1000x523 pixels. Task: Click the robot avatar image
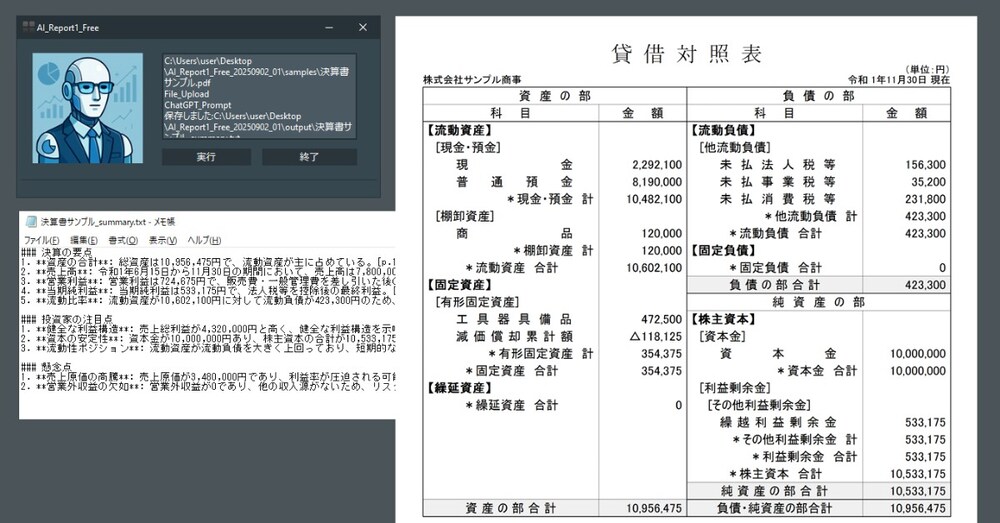pyautogui.click(x=88, y=108)
